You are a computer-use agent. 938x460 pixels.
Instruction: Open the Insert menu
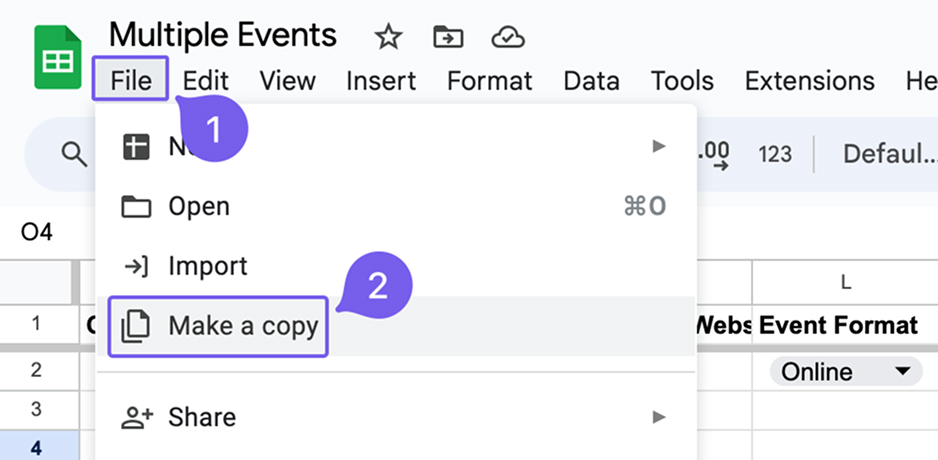381,81
